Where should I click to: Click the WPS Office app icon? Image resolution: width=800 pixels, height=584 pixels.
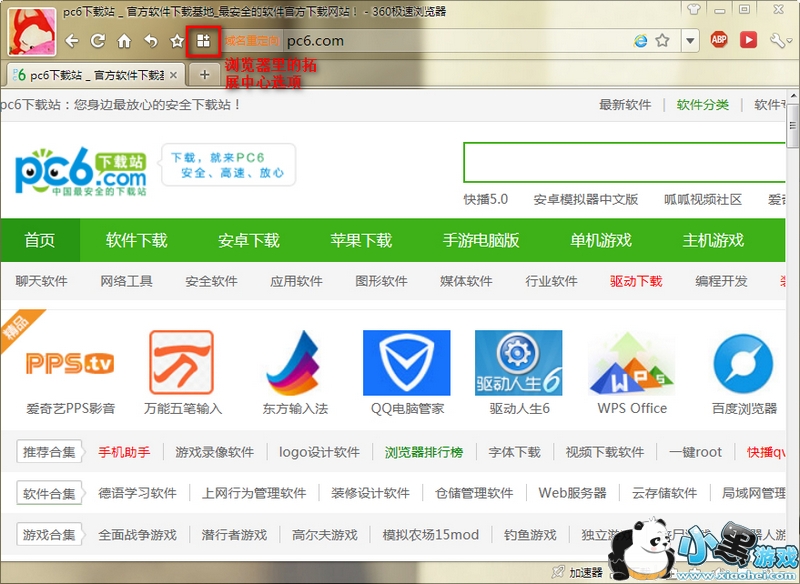click(632, 363)
